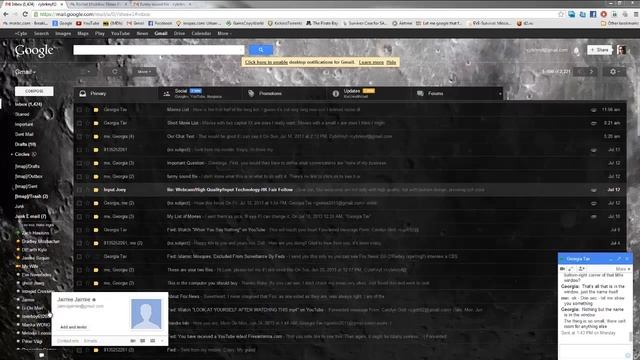Open the Gmail dropdown under Google logo
640x360 pixels.
25,72
